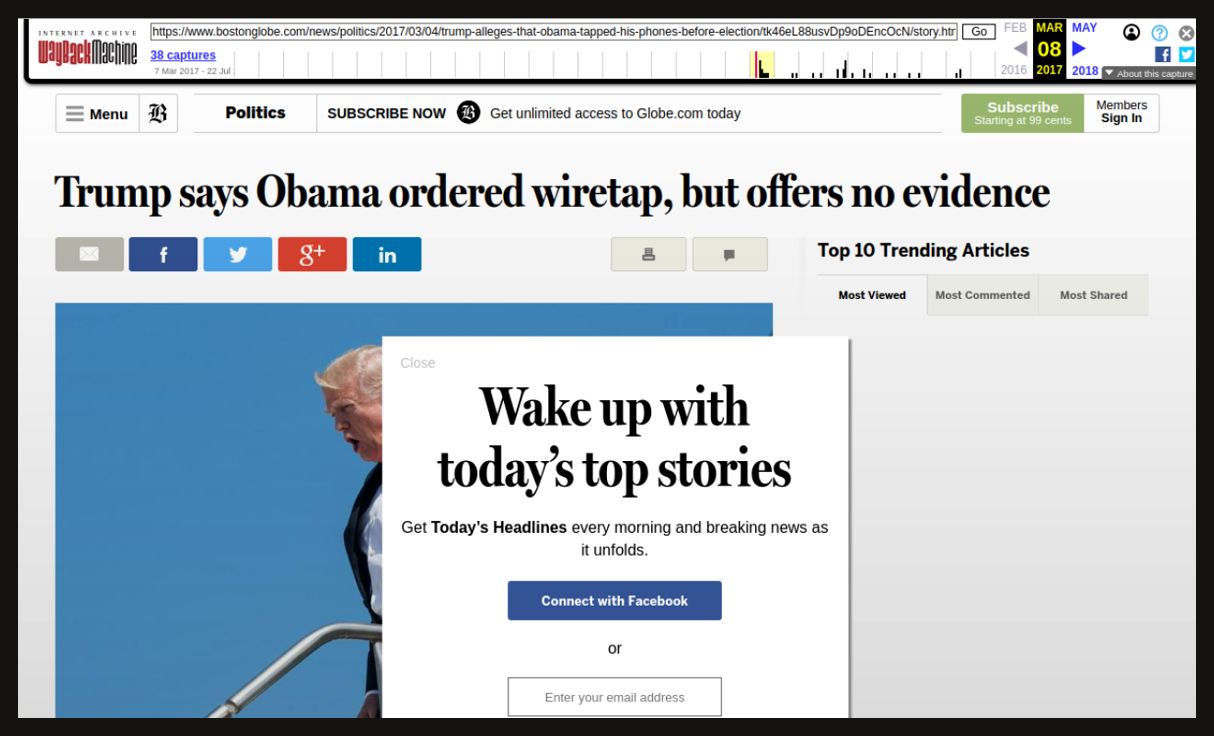
Task: Click the Wayback Machine logo
Action: click(87, 51)
